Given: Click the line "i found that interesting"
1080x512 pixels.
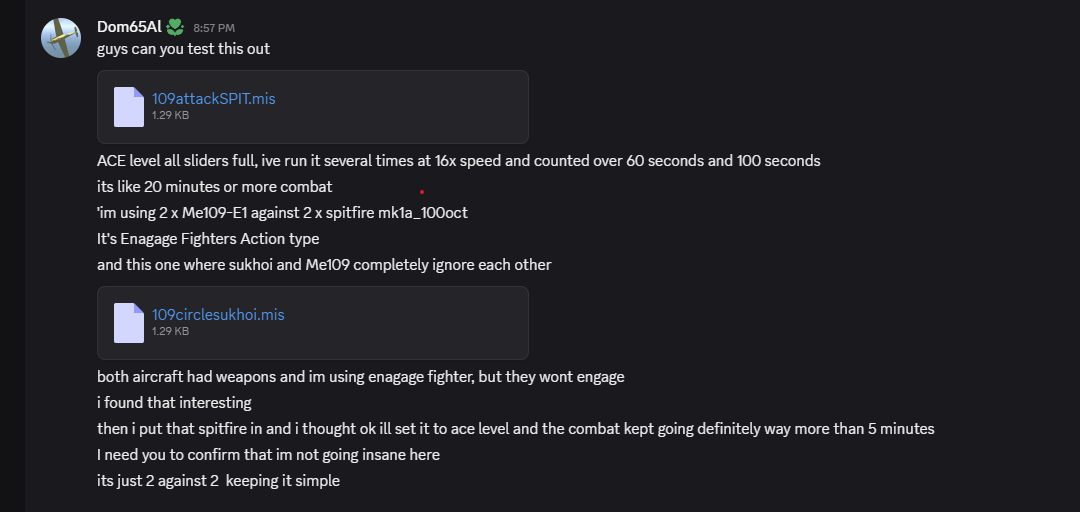Looking at the screenshot, I should 174,403.
